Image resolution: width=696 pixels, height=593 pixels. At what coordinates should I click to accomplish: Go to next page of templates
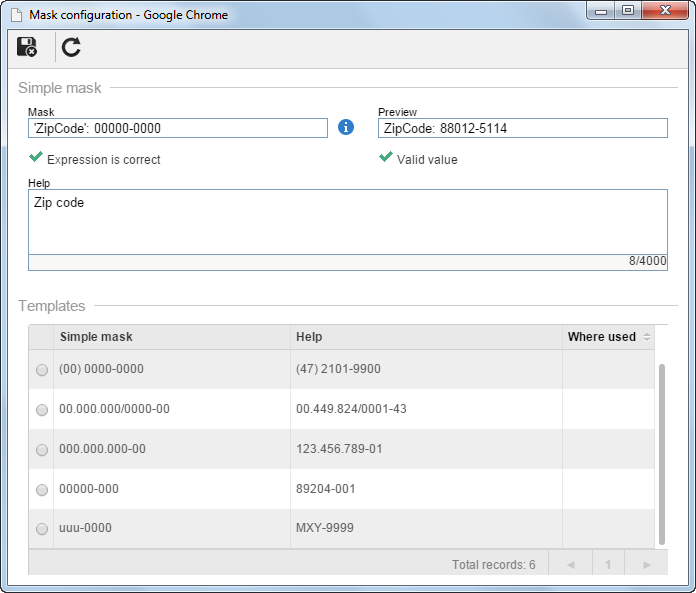pos(647,565)
